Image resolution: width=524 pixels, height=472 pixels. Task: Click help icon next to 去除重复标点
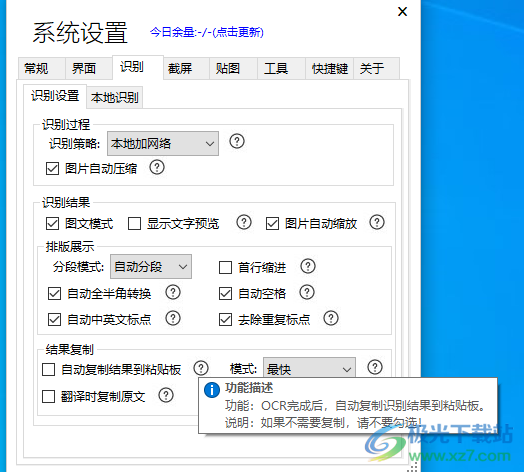331,318
